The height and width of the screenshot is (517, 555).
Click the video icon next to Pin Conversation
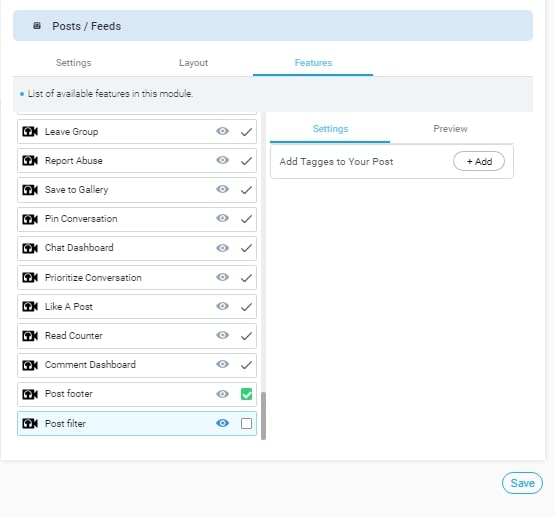coord(30,219)
